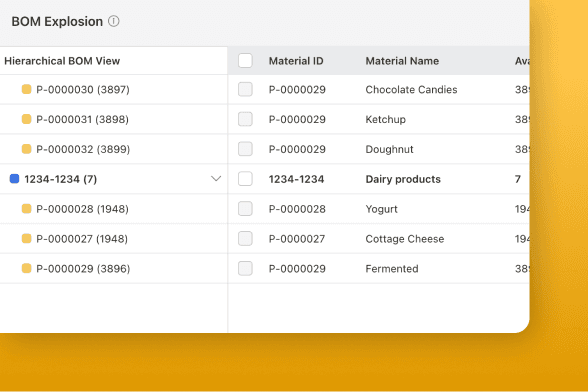Click the Hierarchical BOM View header

pyautogui.click(x=62, y=61)
